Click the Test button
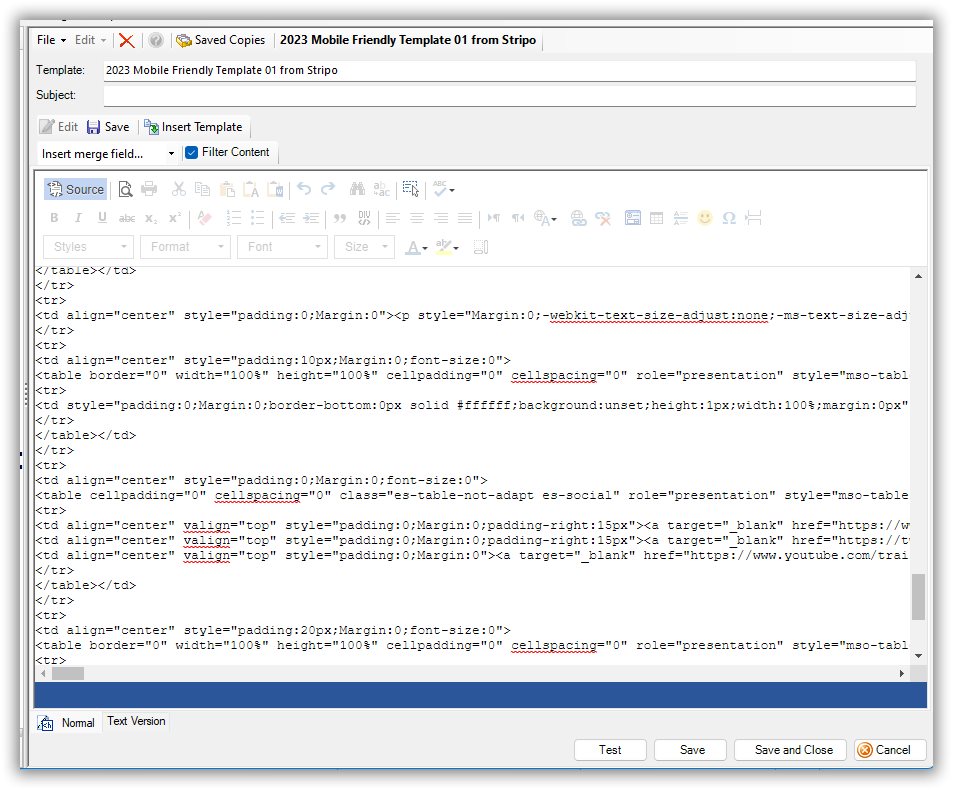This screenshot has width=953, height=790. (610, 750)
